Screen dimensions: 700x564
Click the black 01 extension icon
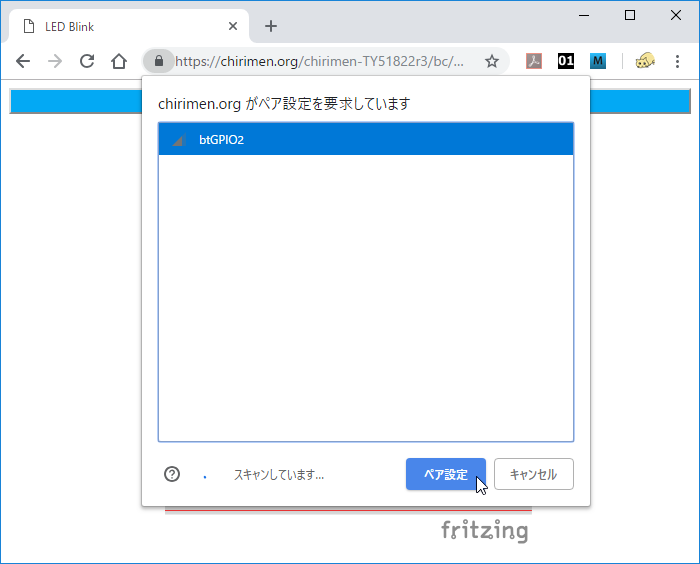pos(566,62)
